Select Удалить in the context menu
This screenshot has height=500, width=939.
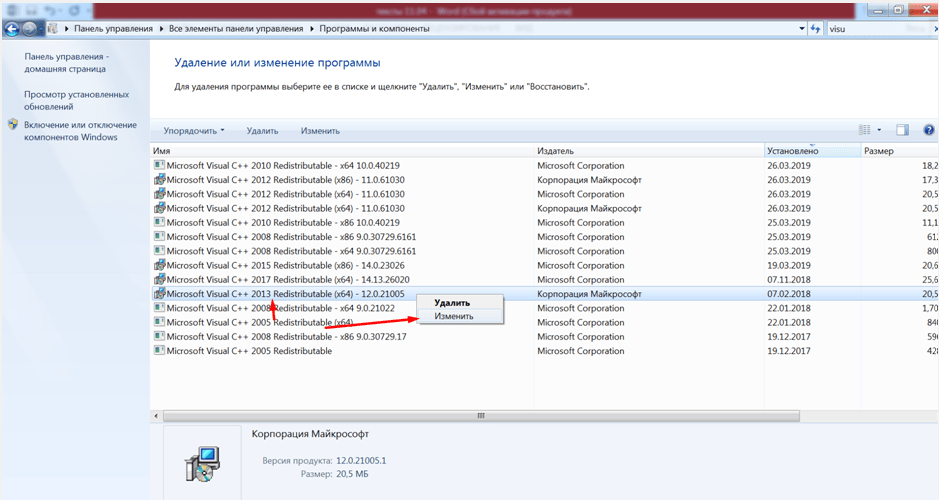click(x=453, y=303)
